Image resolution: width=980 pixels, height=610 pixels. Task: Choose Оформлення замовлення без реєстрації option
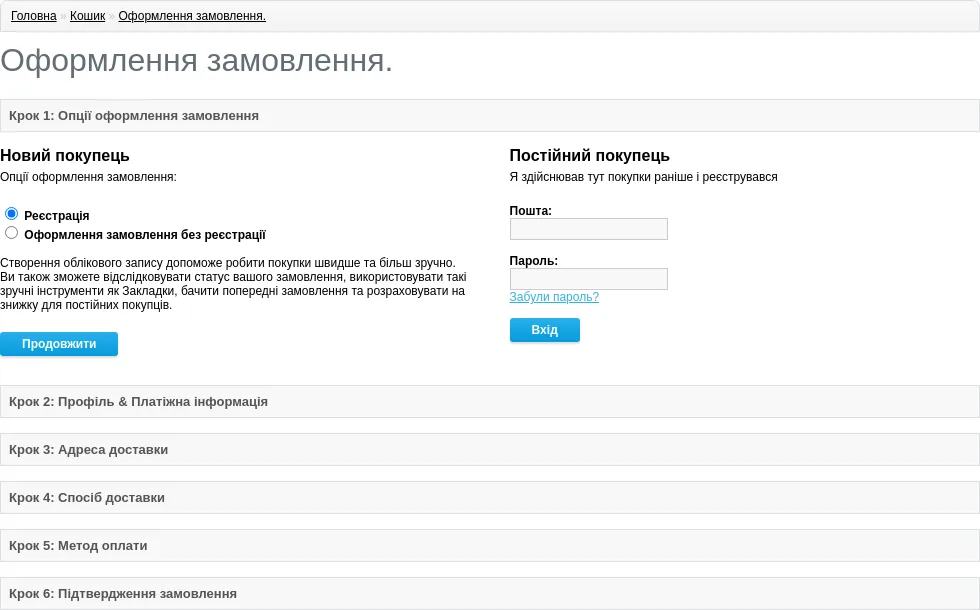11,233
